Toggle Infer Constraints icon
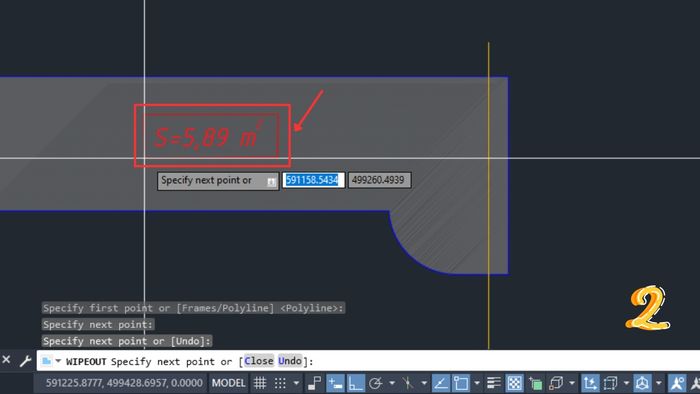 (x=315, y=383)
